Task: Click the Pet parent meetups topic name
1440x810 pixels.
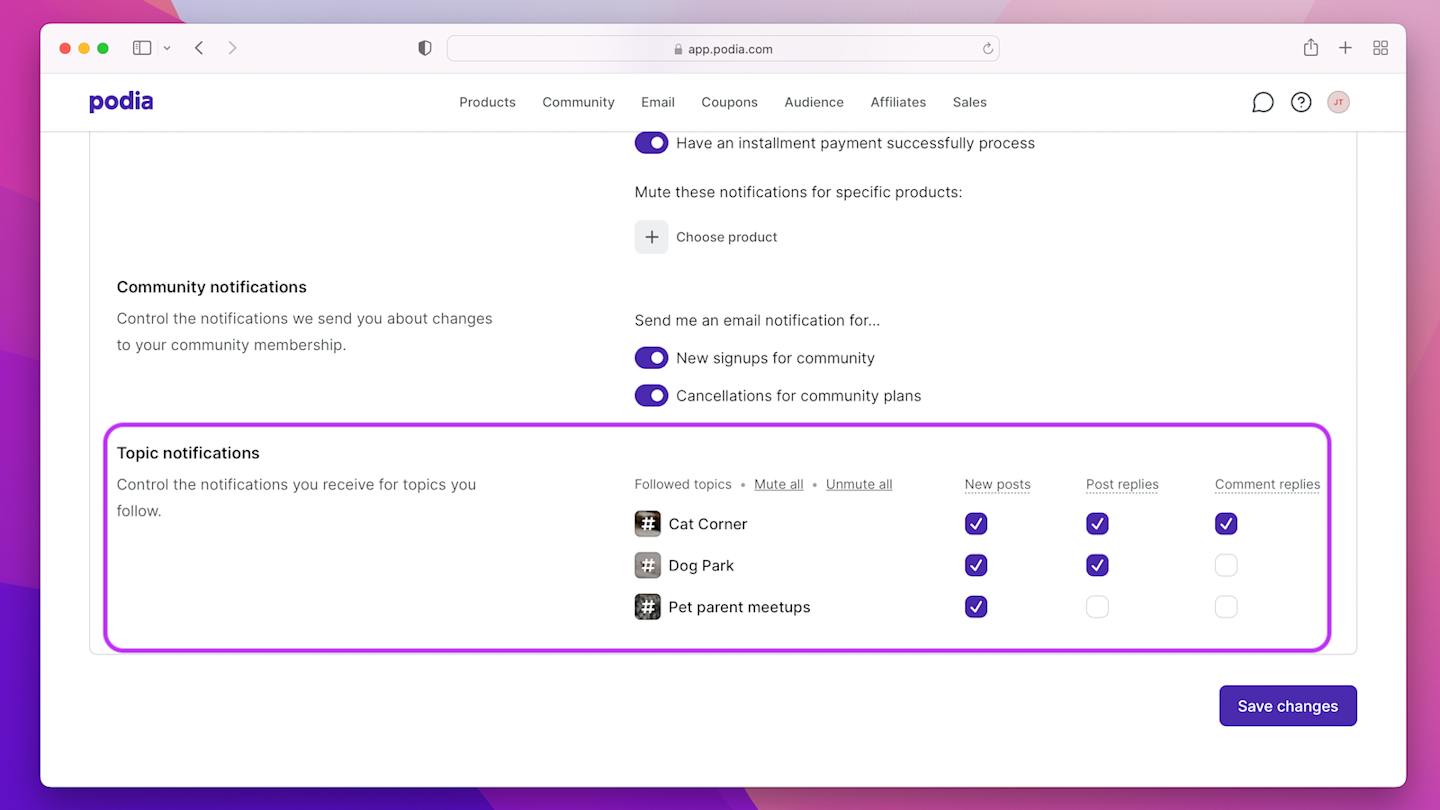Action: coord(739,607)
